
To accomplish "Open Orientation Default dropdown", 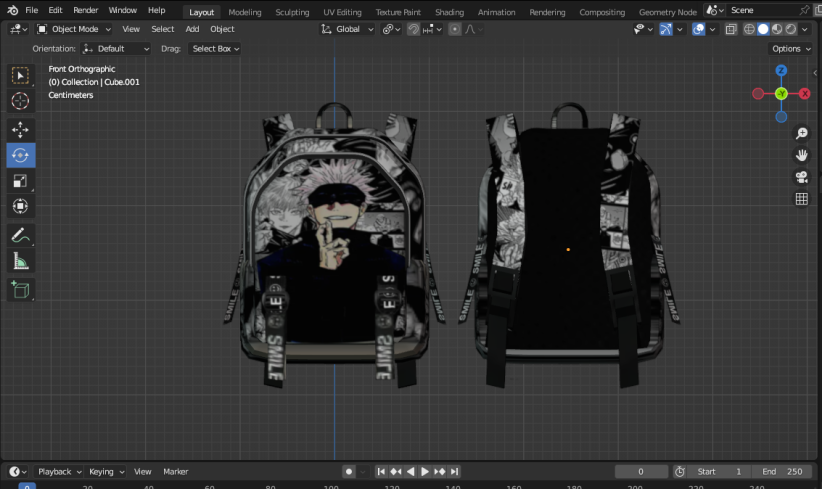I will (x=116, y=49).
